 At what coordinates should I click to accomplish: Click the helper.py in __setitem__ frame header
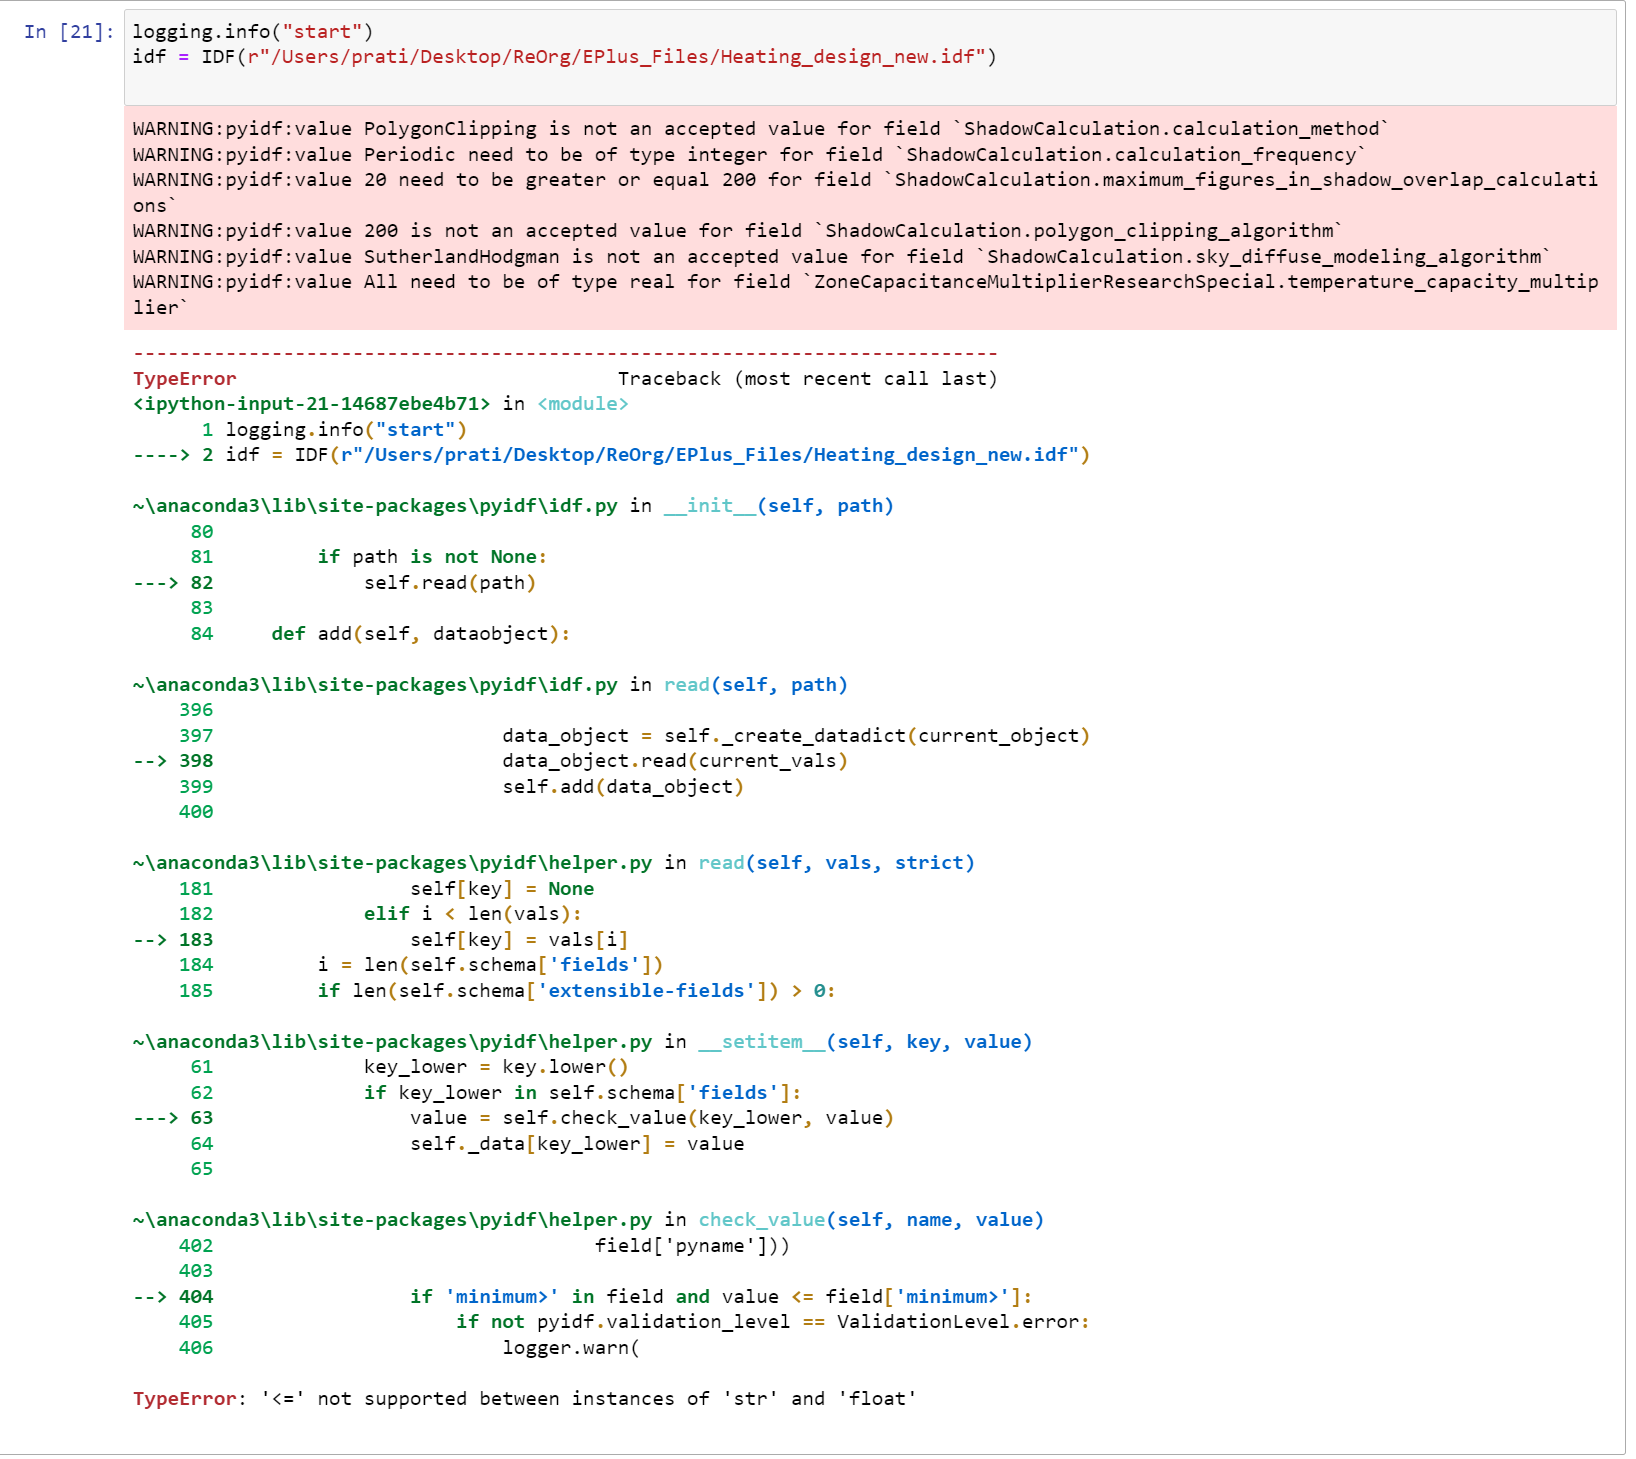tap(582, 1042)
